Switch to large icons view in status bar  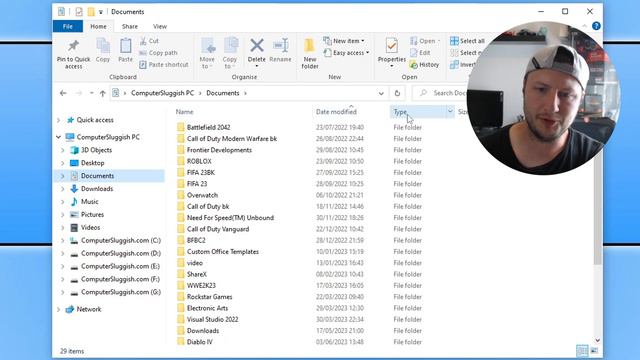594,351
